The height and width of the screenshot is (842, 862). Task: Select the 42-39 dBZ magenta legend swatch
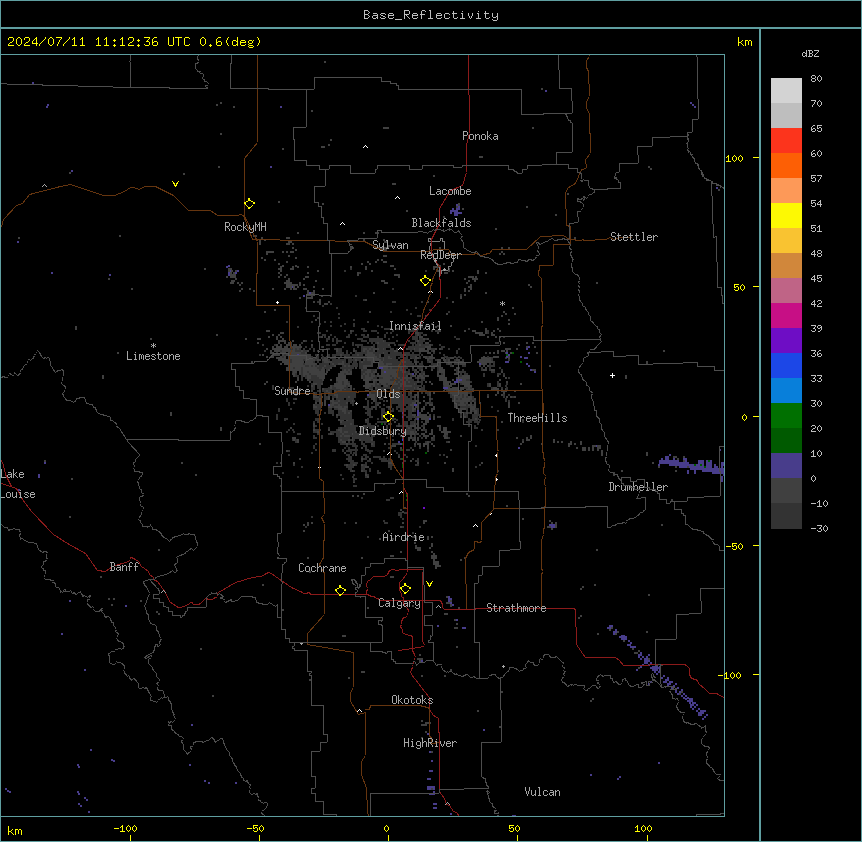(786, 315)
